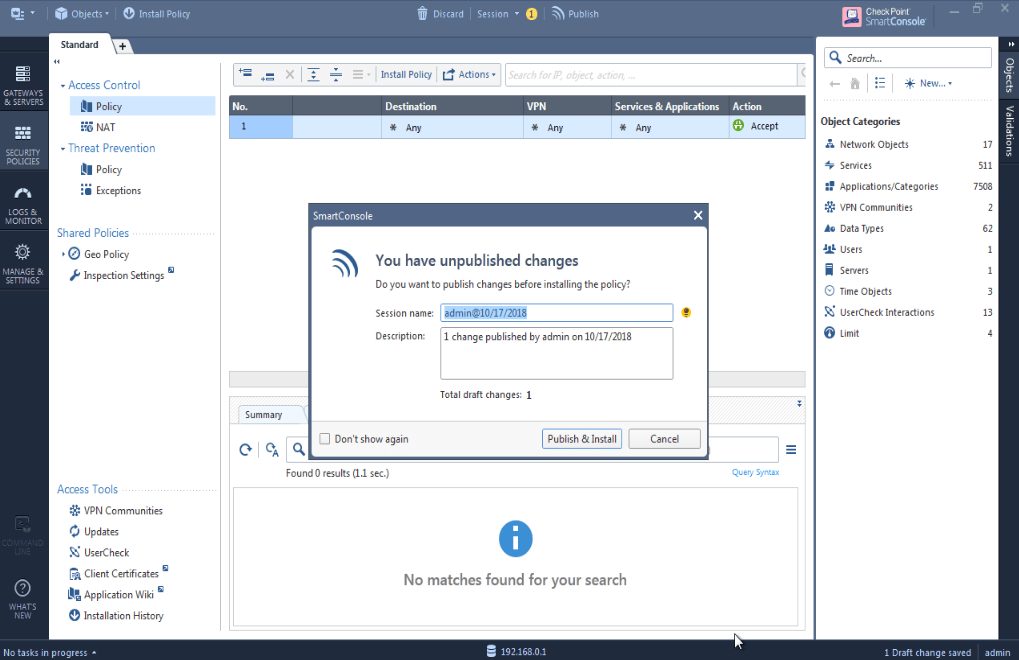Click the refresh logs icon
Viewport: 1019px width, 660px height.
246,450
